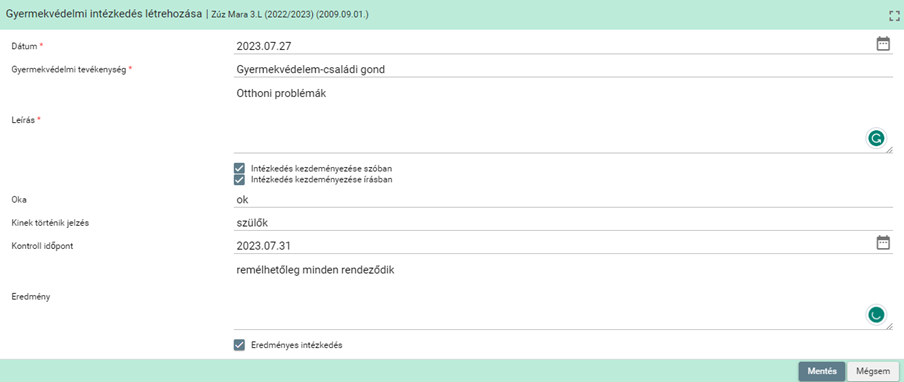This screenshot has width=904, height=382.
Task: Click the 'Gyermekvédelmi tevékenység' label
Action: (69, 69)
